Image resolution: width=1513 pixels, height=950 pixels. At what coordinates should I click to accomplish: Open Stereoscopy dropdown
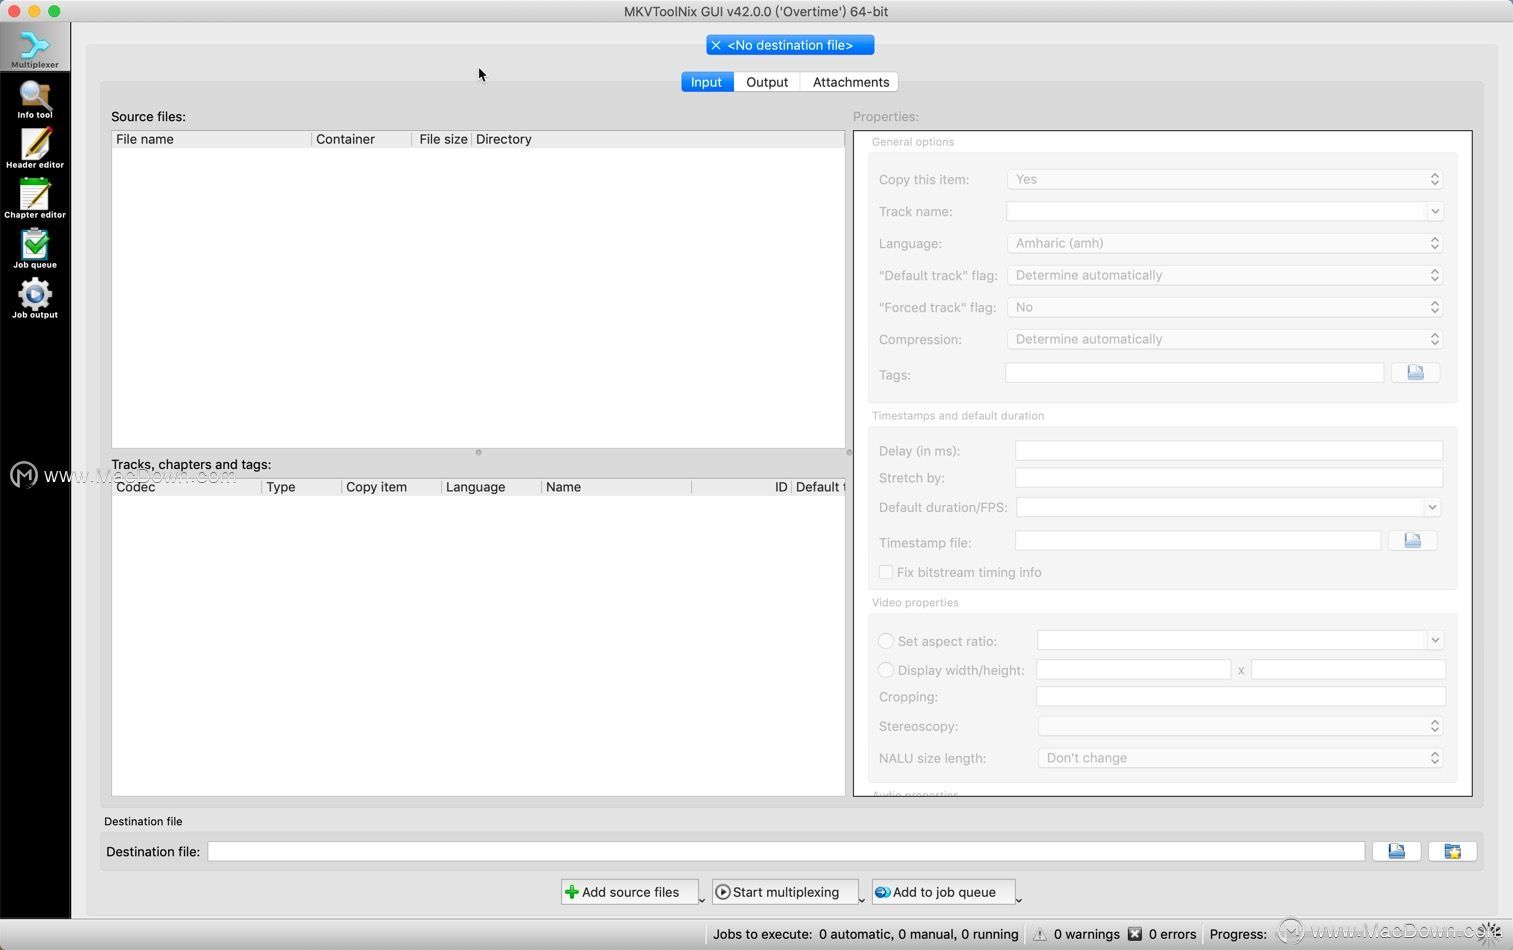coord(1240,726)
